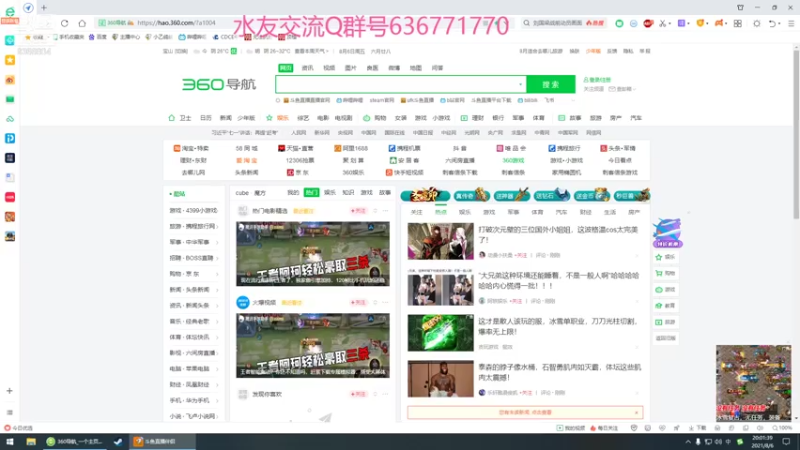This screenshot has height=450, width=800.
Task: Click the floating game video in corner
Action: coord(754,383)
